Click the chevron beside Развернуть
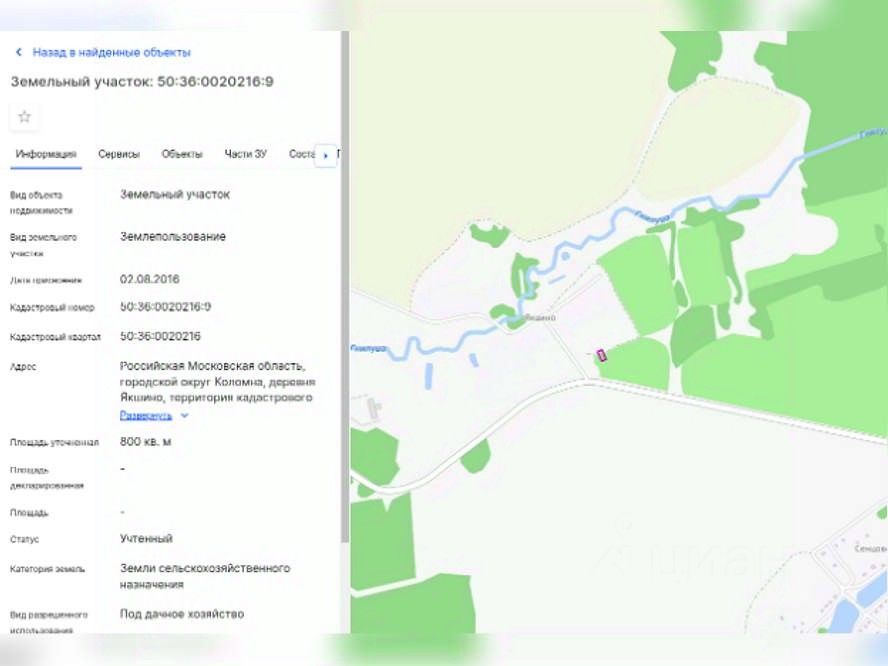Image resolution: width=888 pixels, height=666 pixels. tap(184, 416)
